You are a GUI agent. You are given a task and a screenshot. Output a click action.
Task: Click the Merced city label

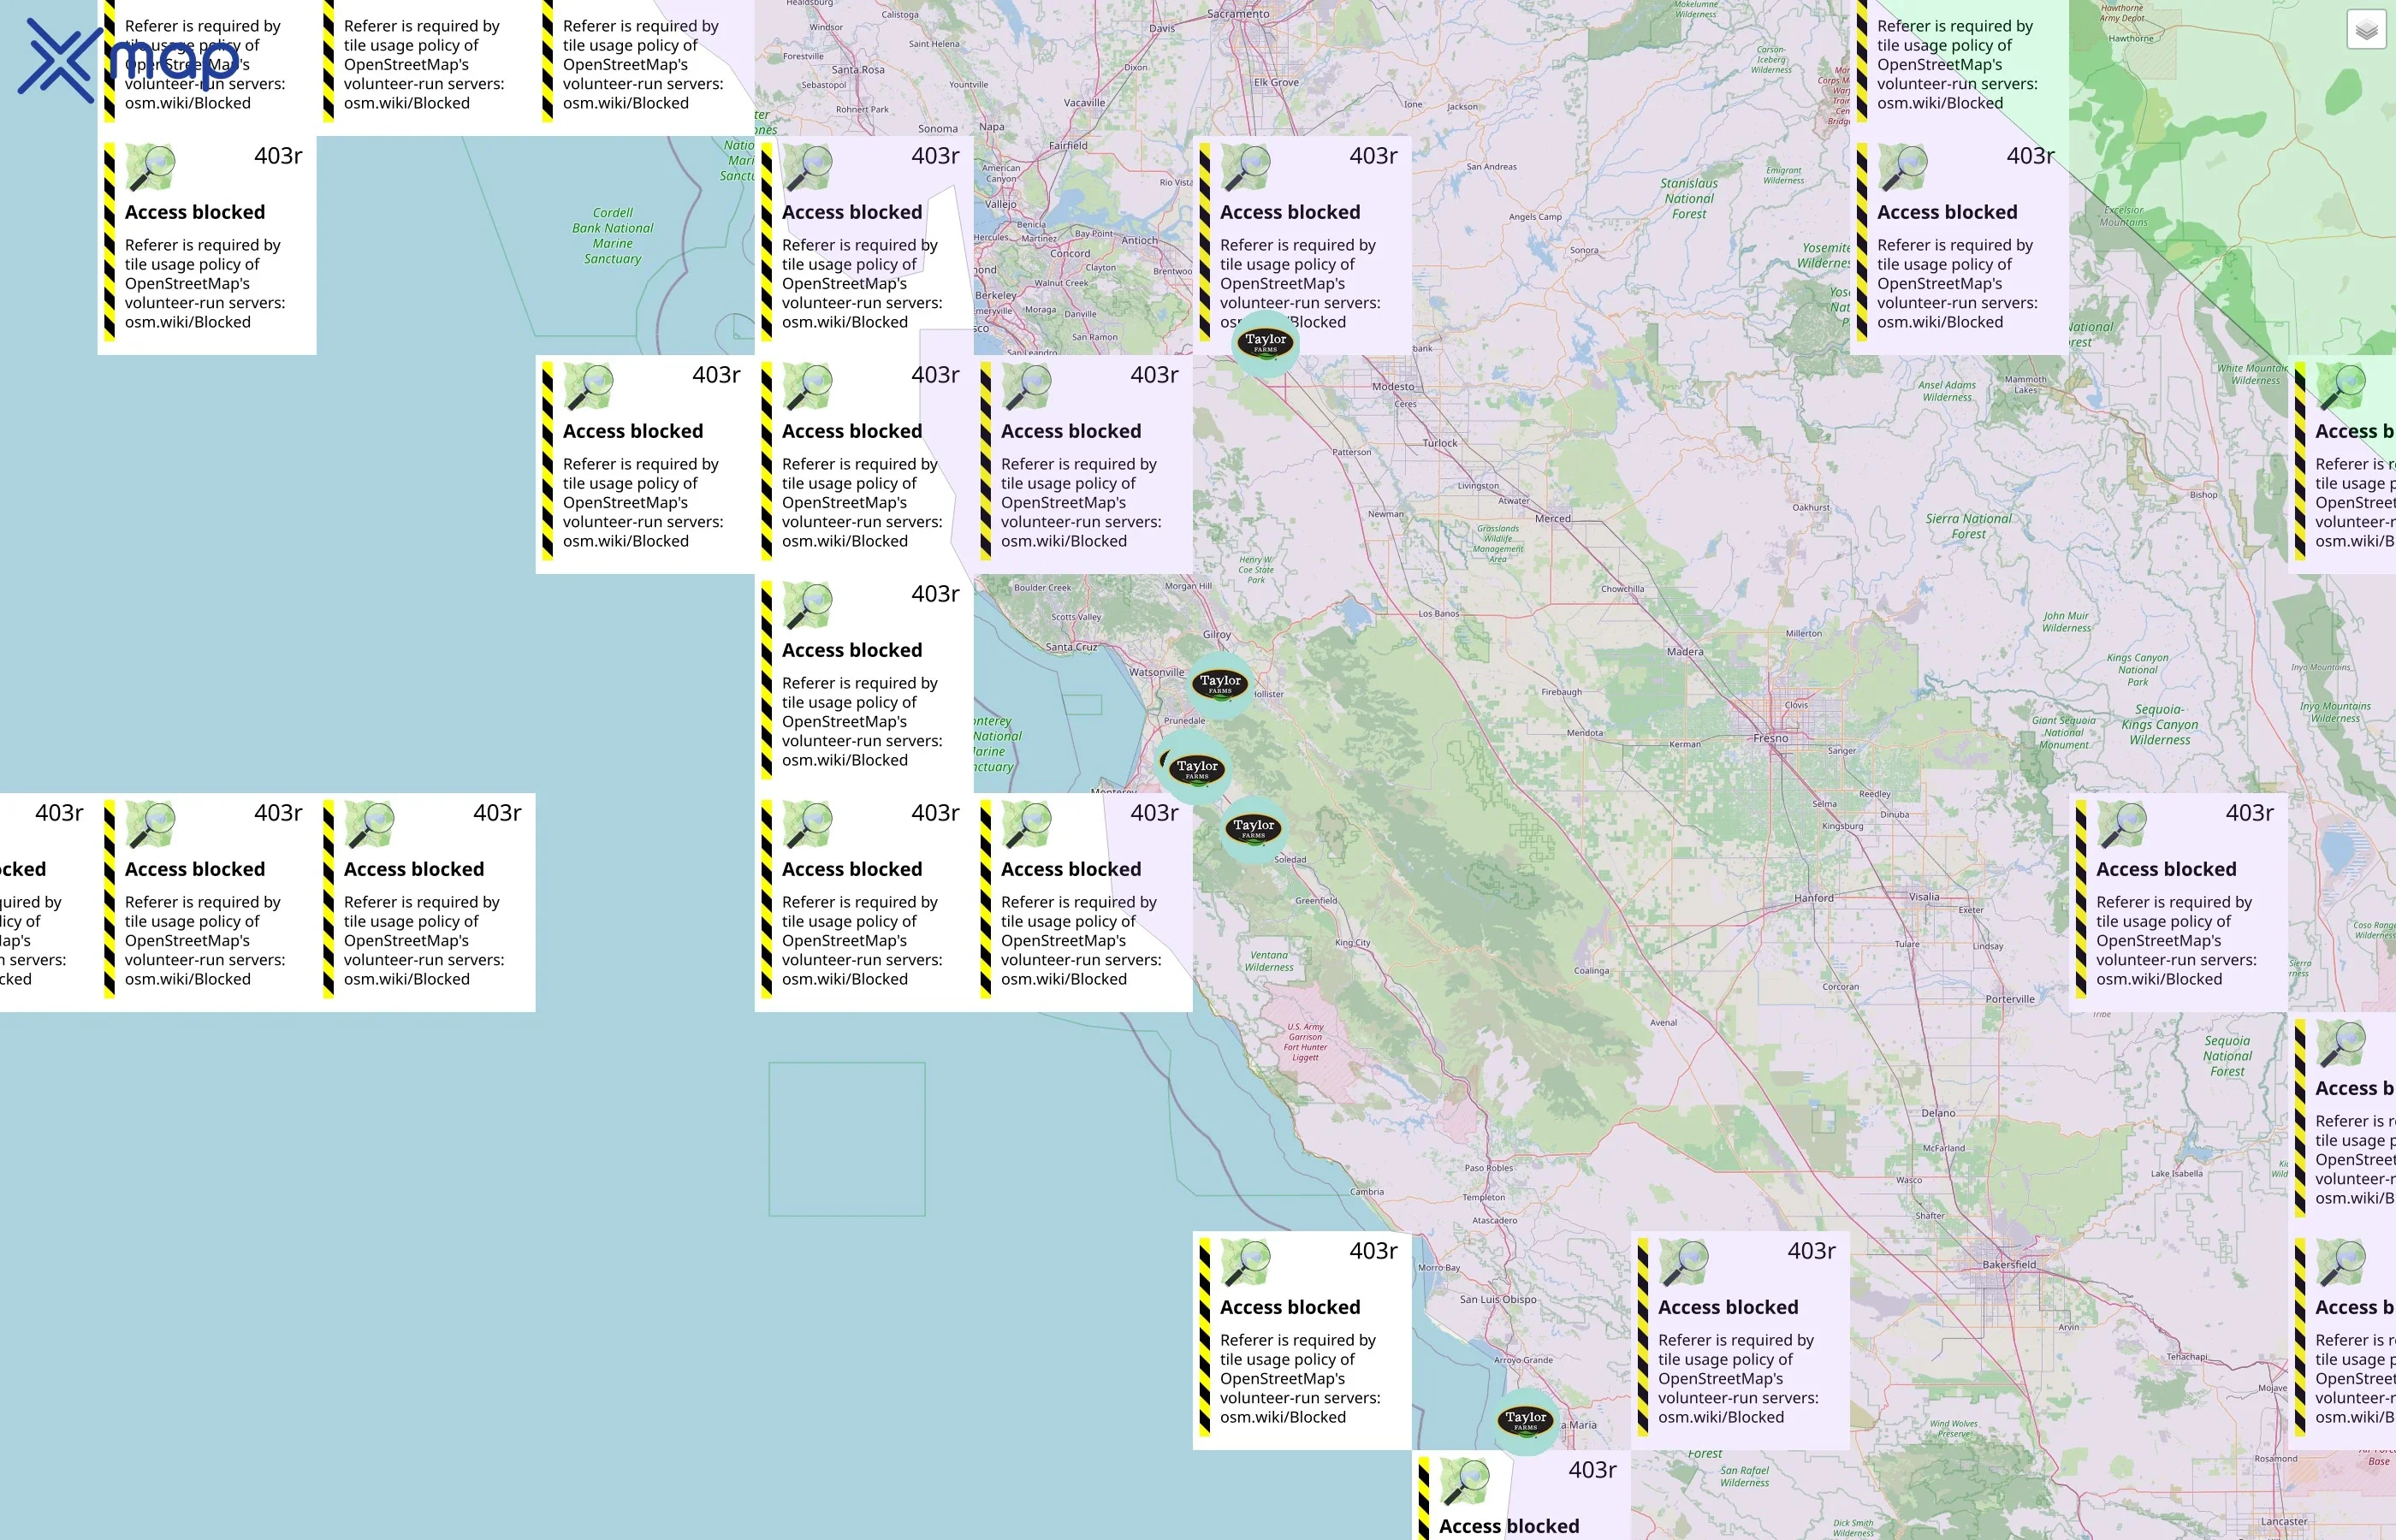1553,518
